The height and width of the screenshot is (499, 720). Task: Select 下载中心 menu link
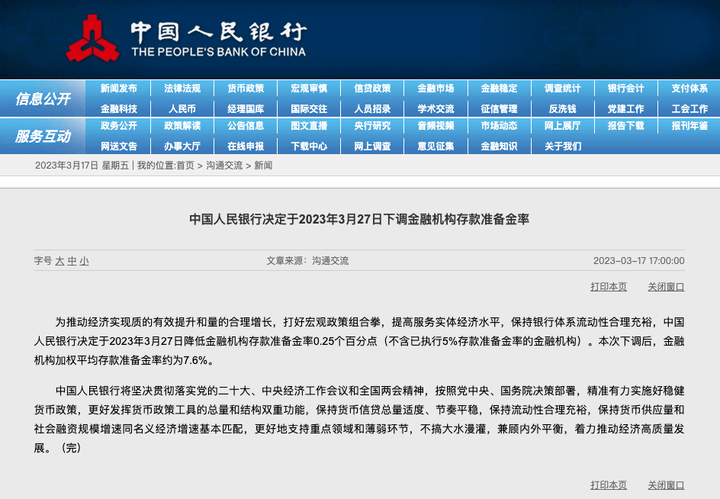309,146
